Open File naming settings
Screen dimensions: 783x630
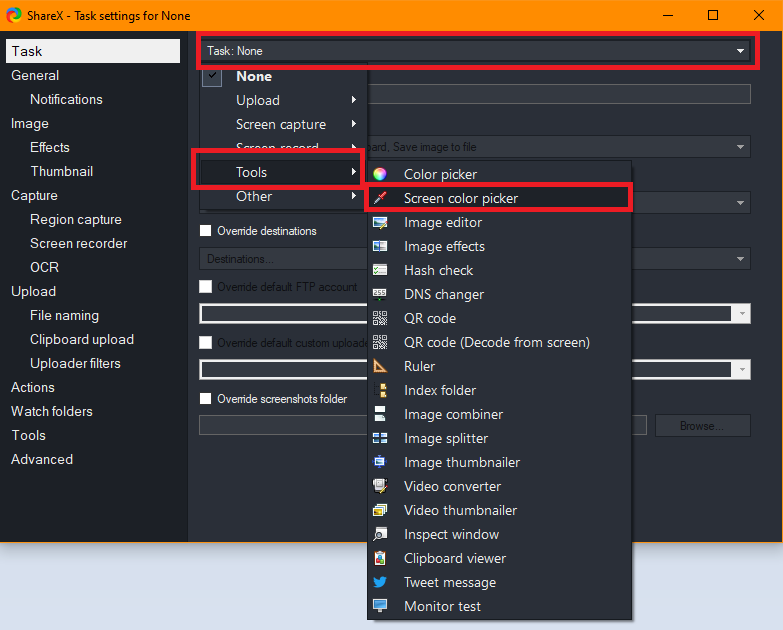pyautogui.click(x=64, y=315)
